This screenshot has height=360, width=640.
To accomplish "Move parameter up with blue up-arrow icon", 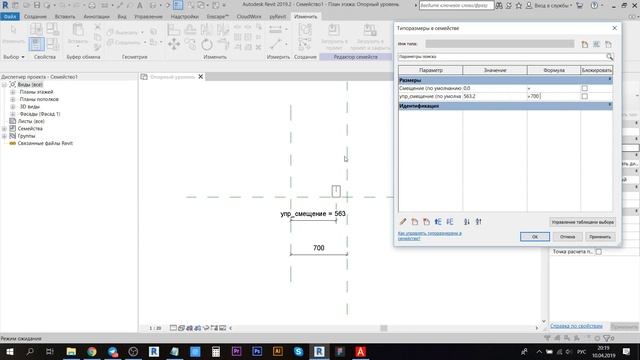I will [x=438, y=222].
